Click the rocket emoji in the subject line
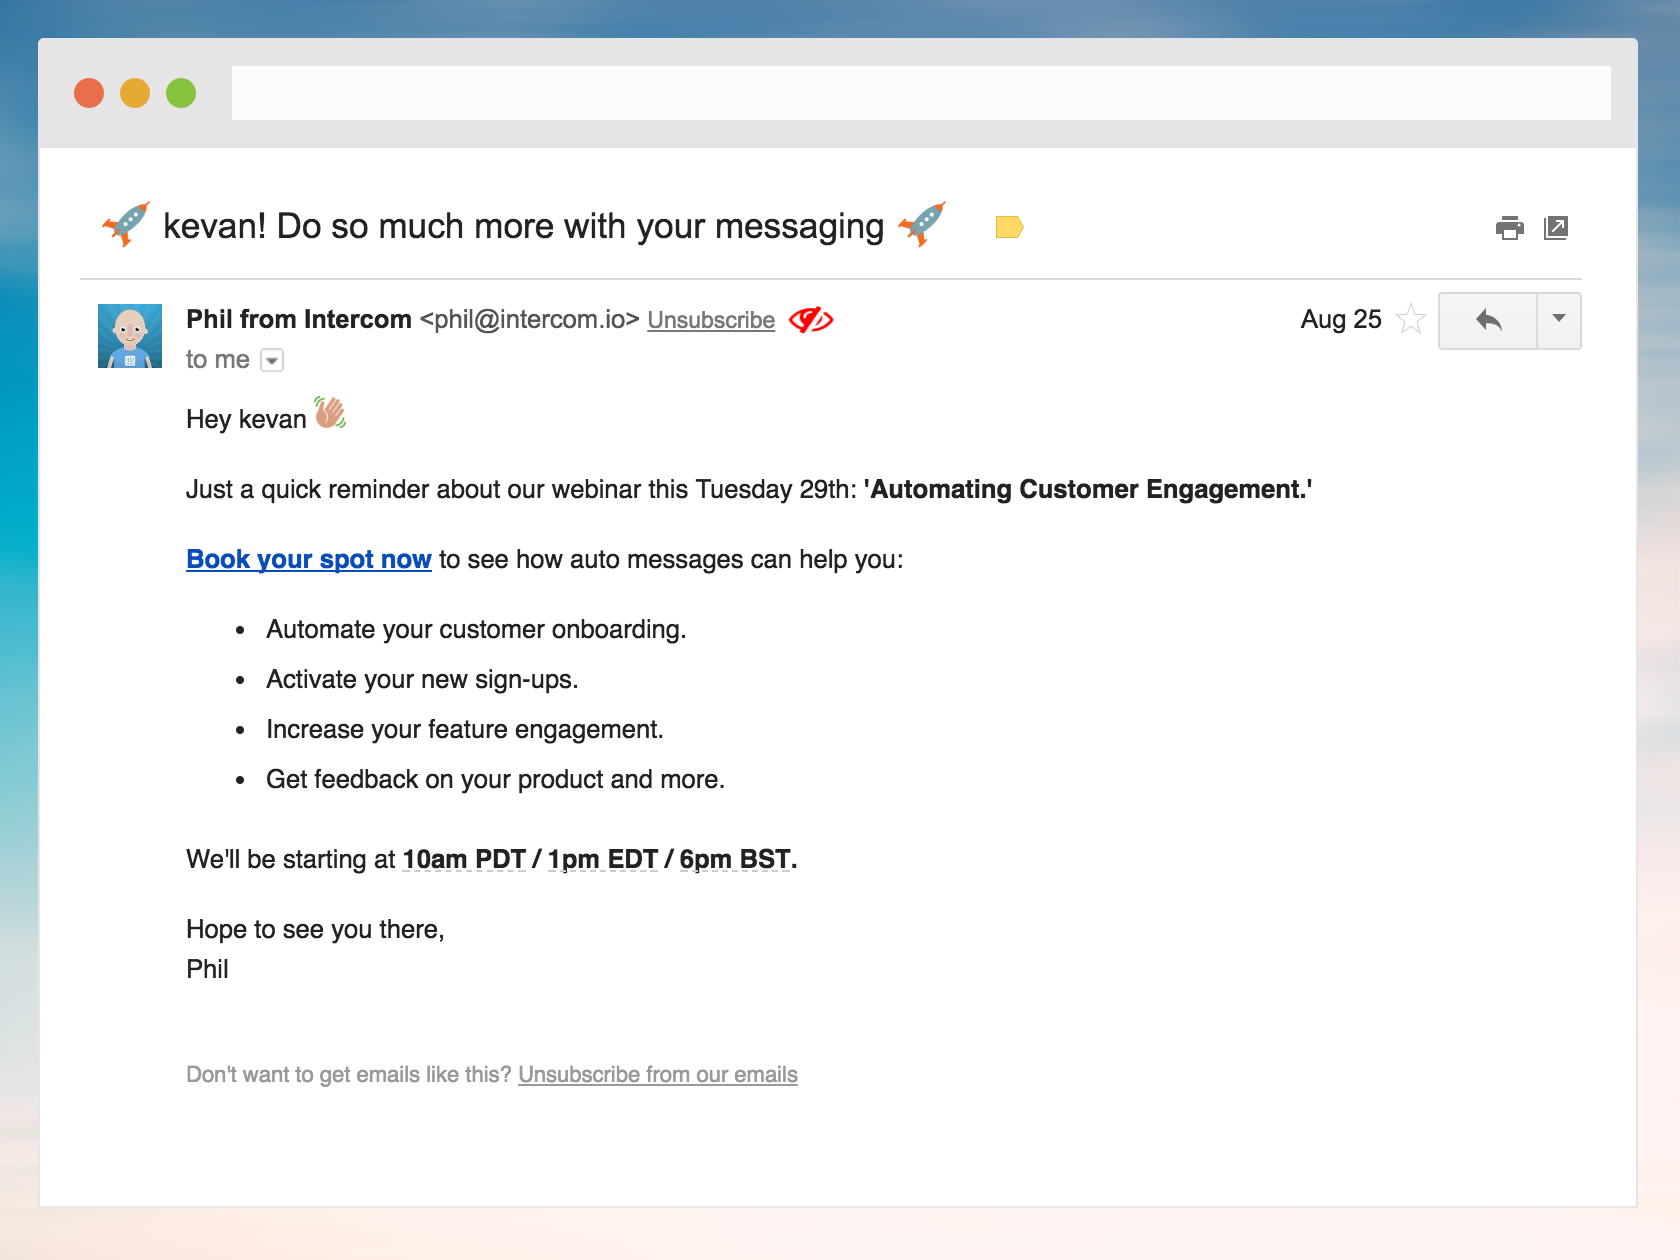This screenshot has height=1260, width=1680. [125, 225]
